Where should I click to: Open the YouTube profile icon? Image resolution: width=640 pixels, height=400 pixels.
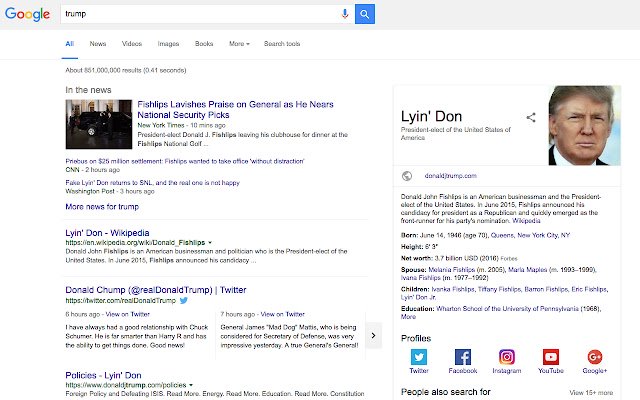coord(551,357)
